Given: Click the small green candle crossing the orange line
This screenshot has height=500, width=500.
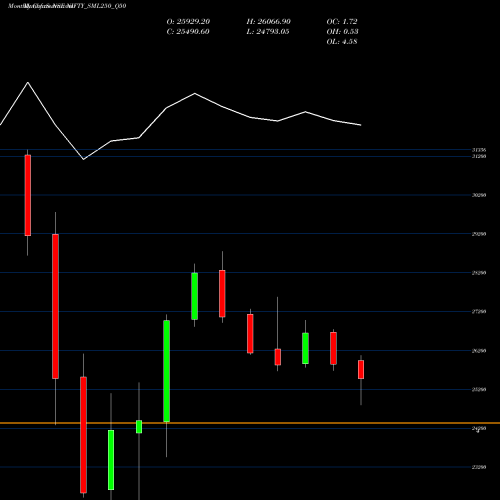Looking at the screenshot, I should 139,427.
